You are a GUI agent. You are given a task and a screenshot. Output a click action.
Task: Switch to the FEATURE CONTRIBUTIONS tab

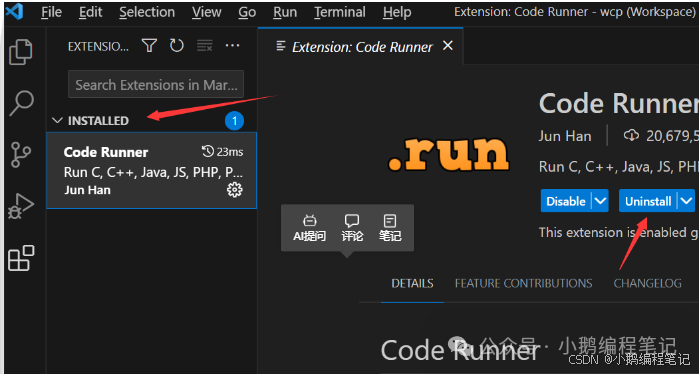click(523, 284)
